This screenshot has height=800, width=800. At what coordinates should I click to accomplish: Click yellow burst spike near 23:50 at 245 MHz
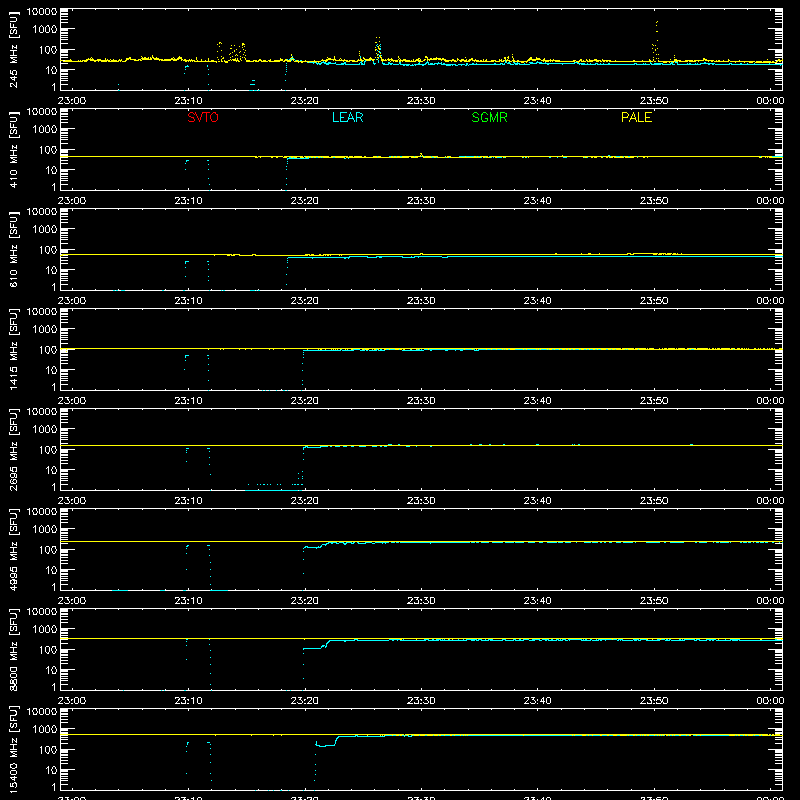point(656,42)
